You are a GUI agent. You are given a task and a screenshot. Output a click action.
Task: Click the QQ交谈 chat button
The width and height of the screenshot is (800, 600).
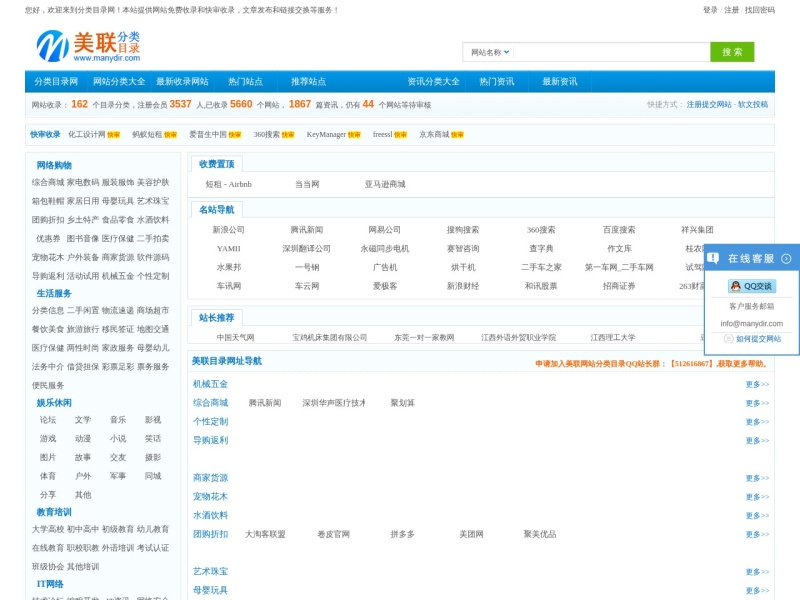coord(752,286)
